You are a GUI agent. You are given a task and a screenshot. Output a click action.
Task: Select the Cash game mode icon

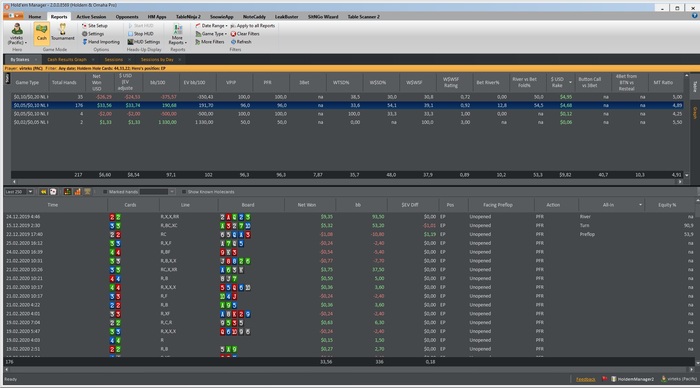[x=42, y=33]
